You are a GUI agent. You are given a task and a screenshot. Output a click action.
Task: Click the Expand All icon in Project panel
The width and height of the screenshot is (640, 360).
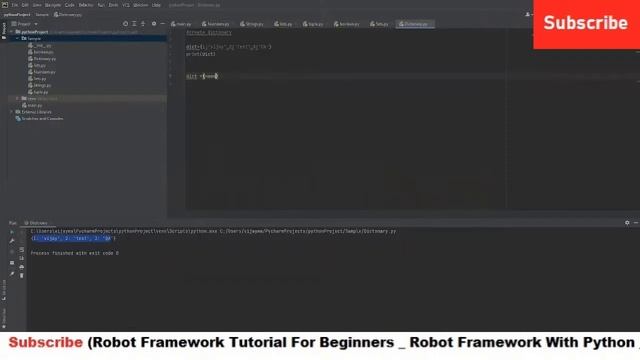(x=134, y=24)
